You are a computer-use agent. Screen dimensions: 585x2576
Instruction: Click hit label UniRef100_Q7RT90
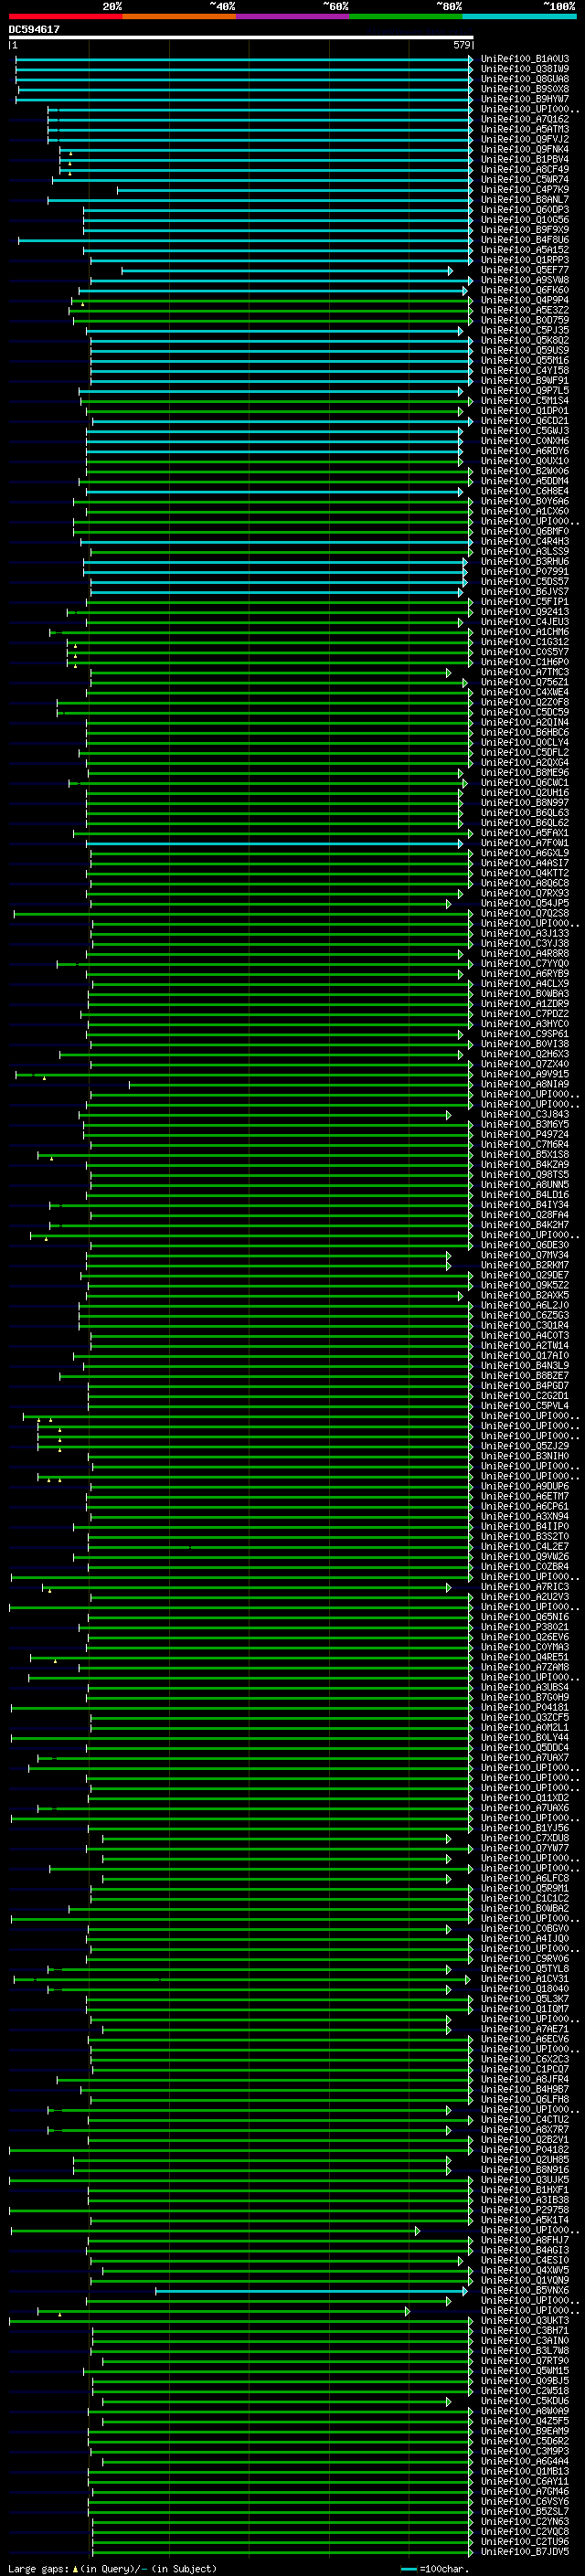pos(524,2361)
